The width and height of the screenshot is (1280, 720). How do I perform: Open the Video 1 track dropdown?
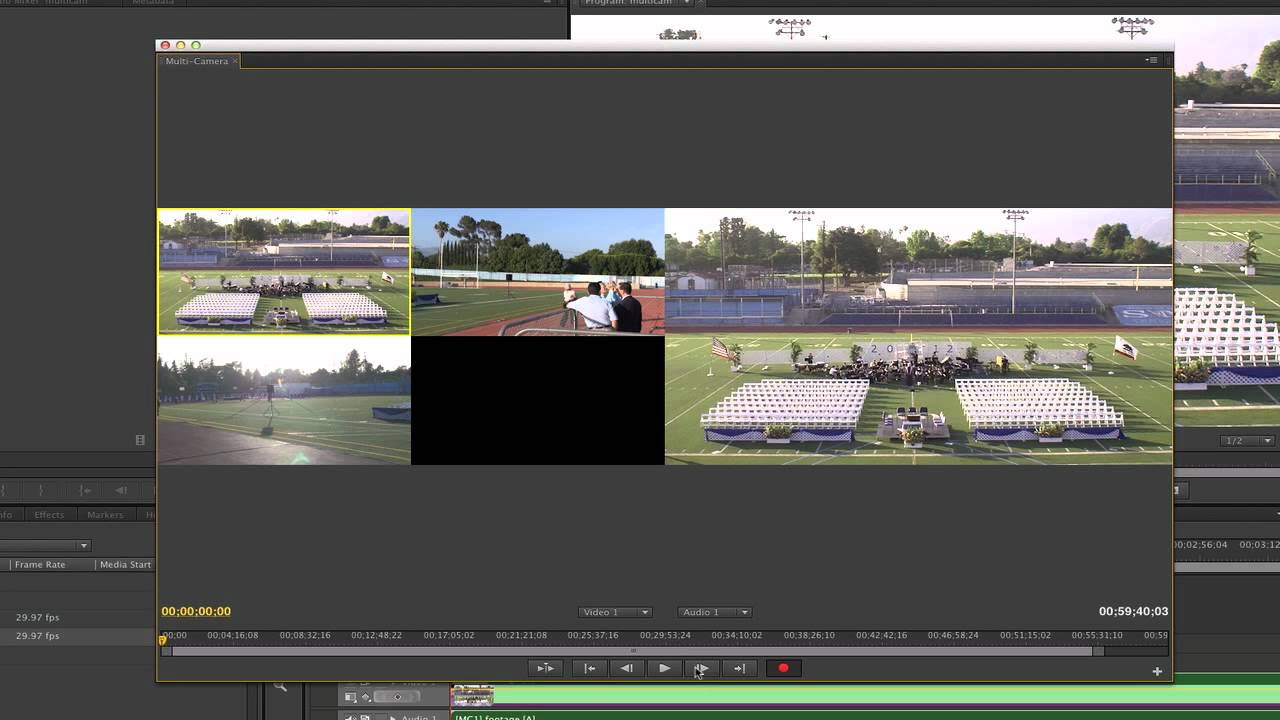[x=615, y=612]
